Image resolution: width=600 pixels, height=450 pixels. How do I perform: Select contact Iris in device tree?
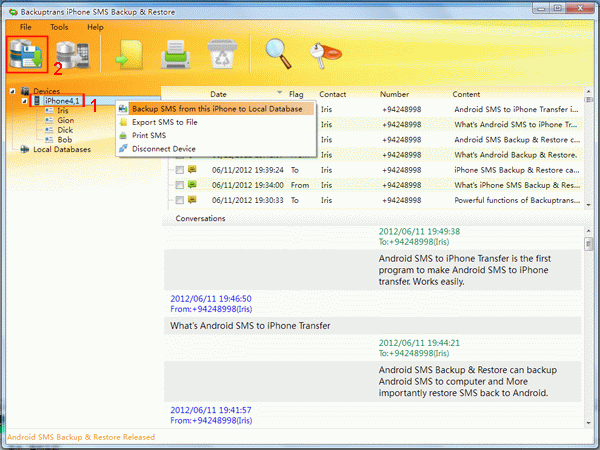(63, 111)
